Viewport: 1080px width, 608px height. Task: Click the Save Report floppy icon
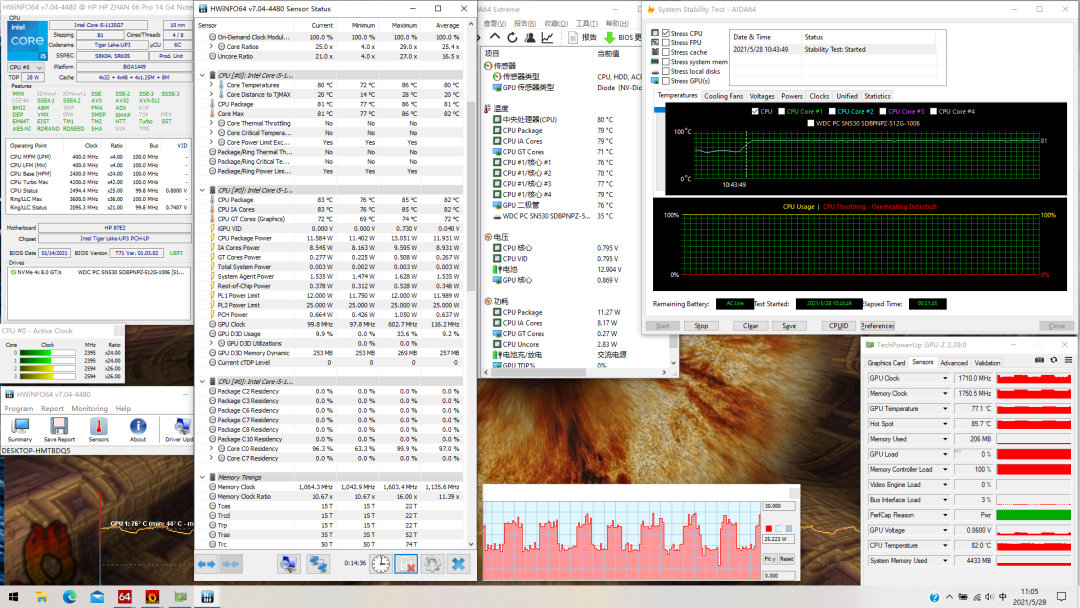pos(59,430)
